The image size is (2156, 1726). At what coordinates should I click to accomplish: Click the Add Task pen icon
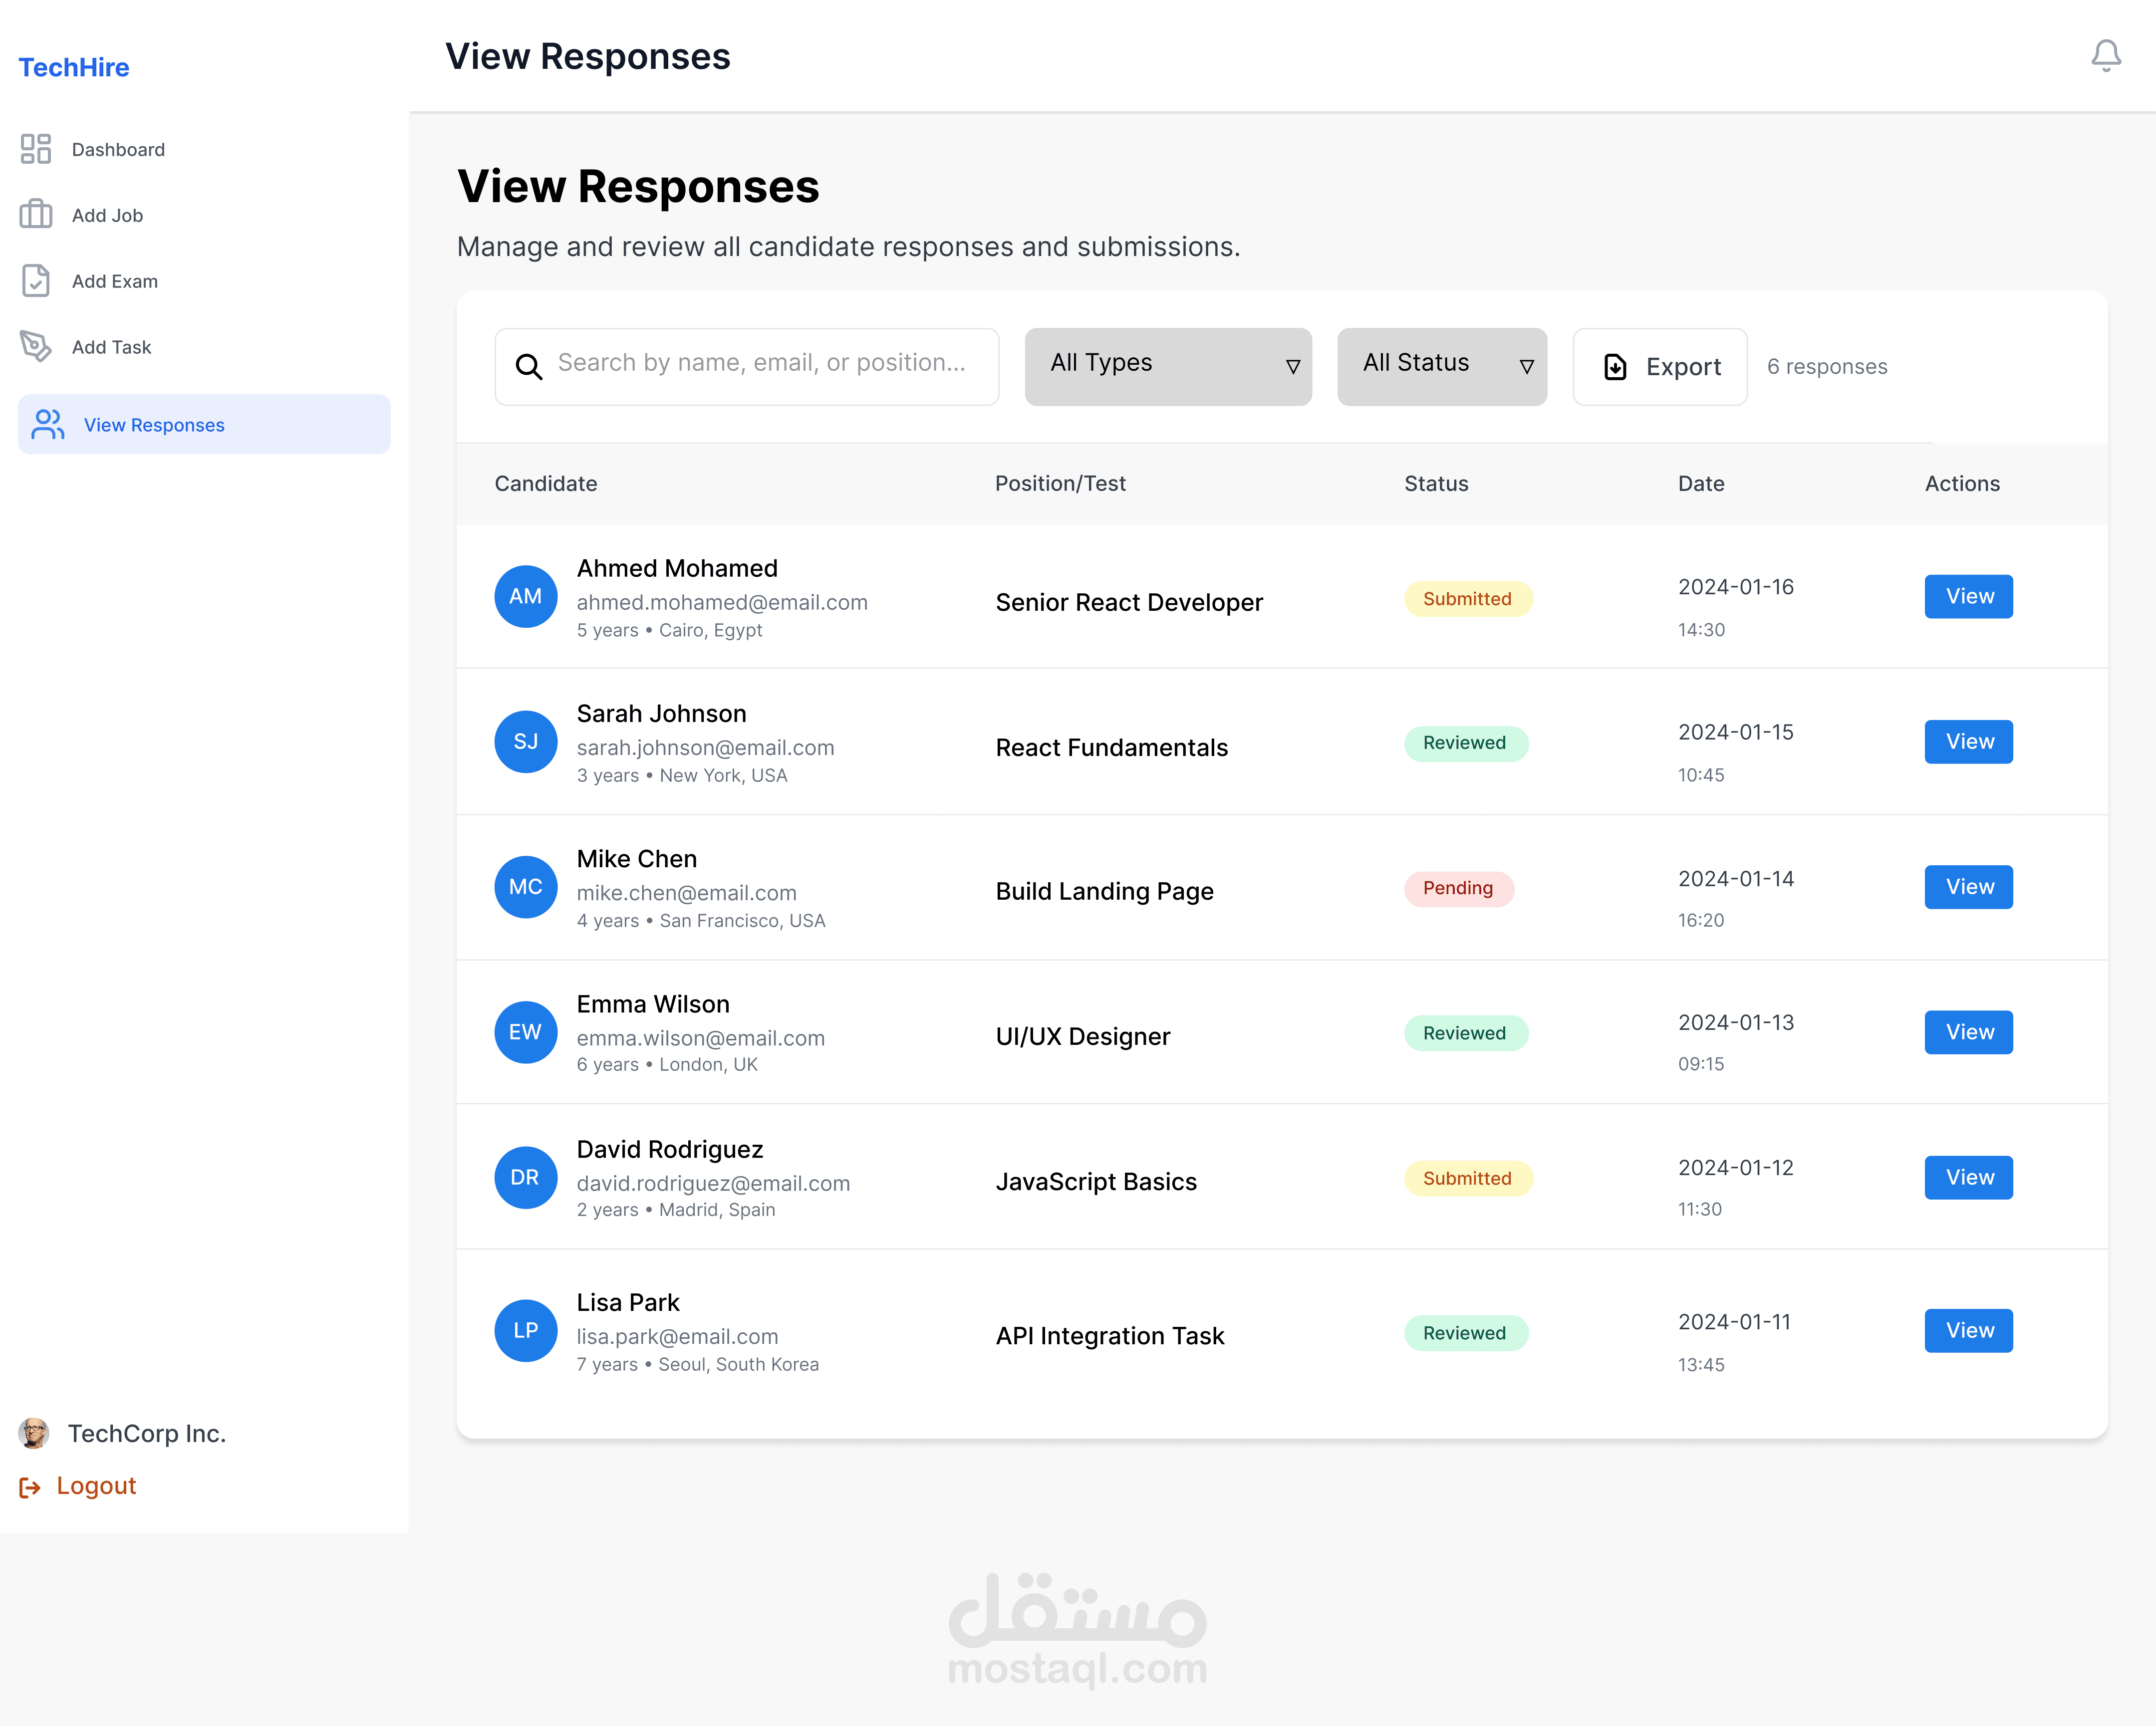36,346
